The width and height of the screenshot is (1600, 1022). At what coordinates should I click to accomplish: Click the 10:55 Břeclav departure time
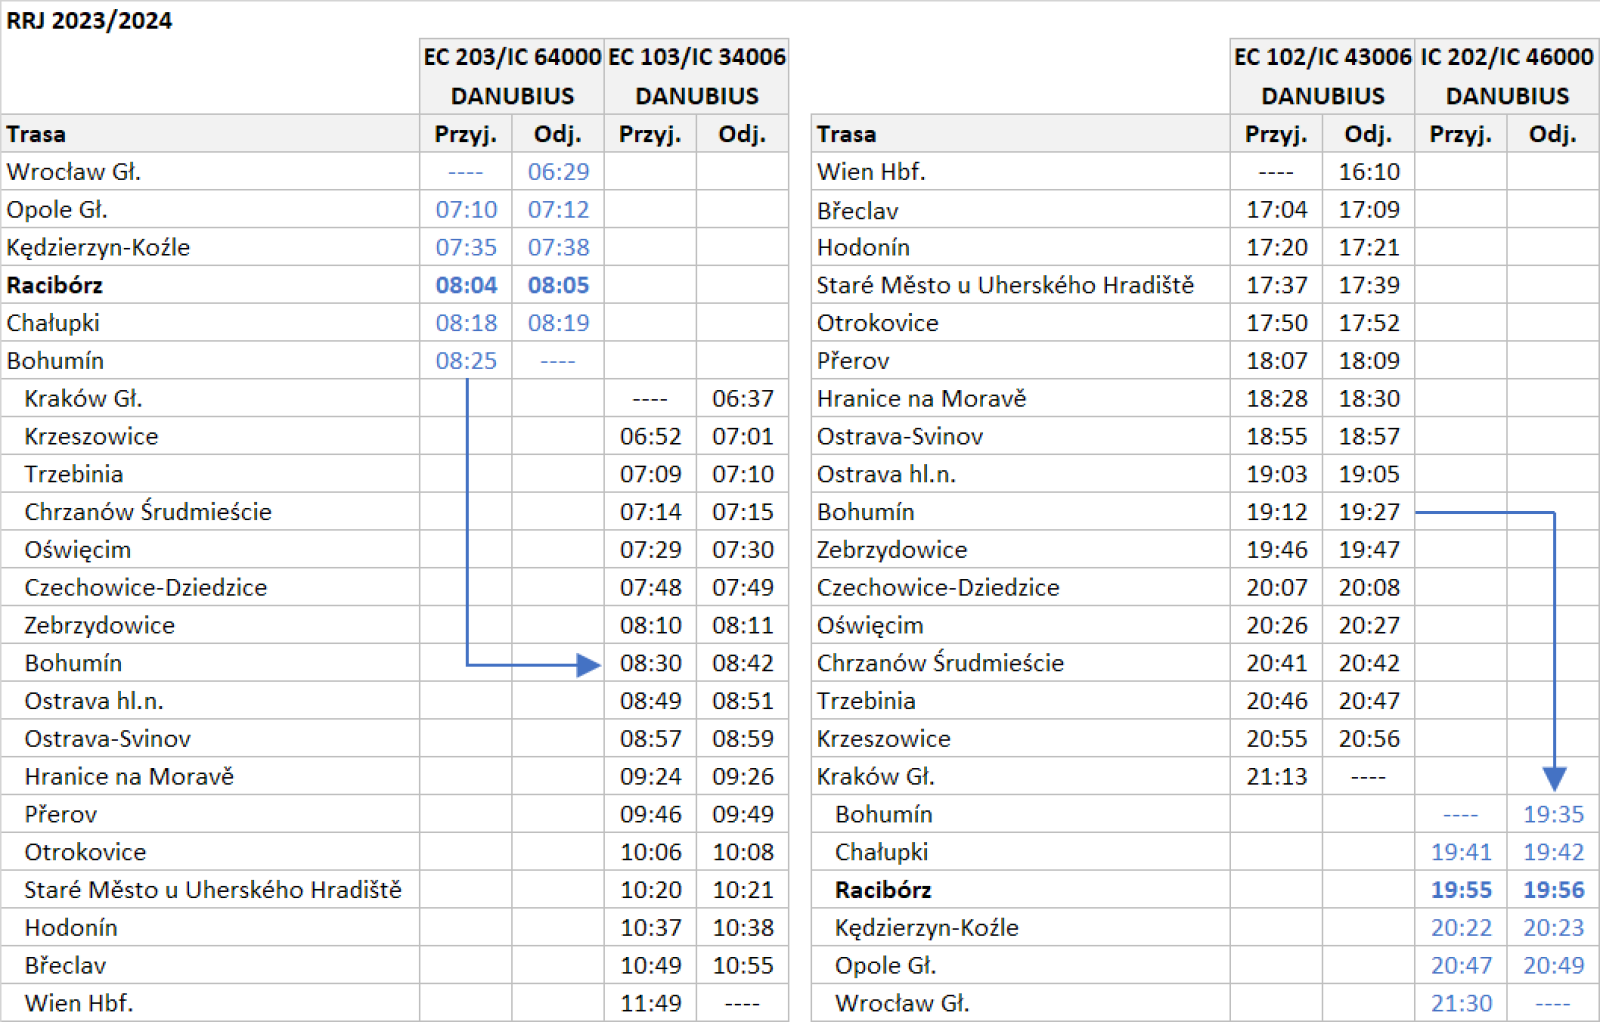[742, 966]
